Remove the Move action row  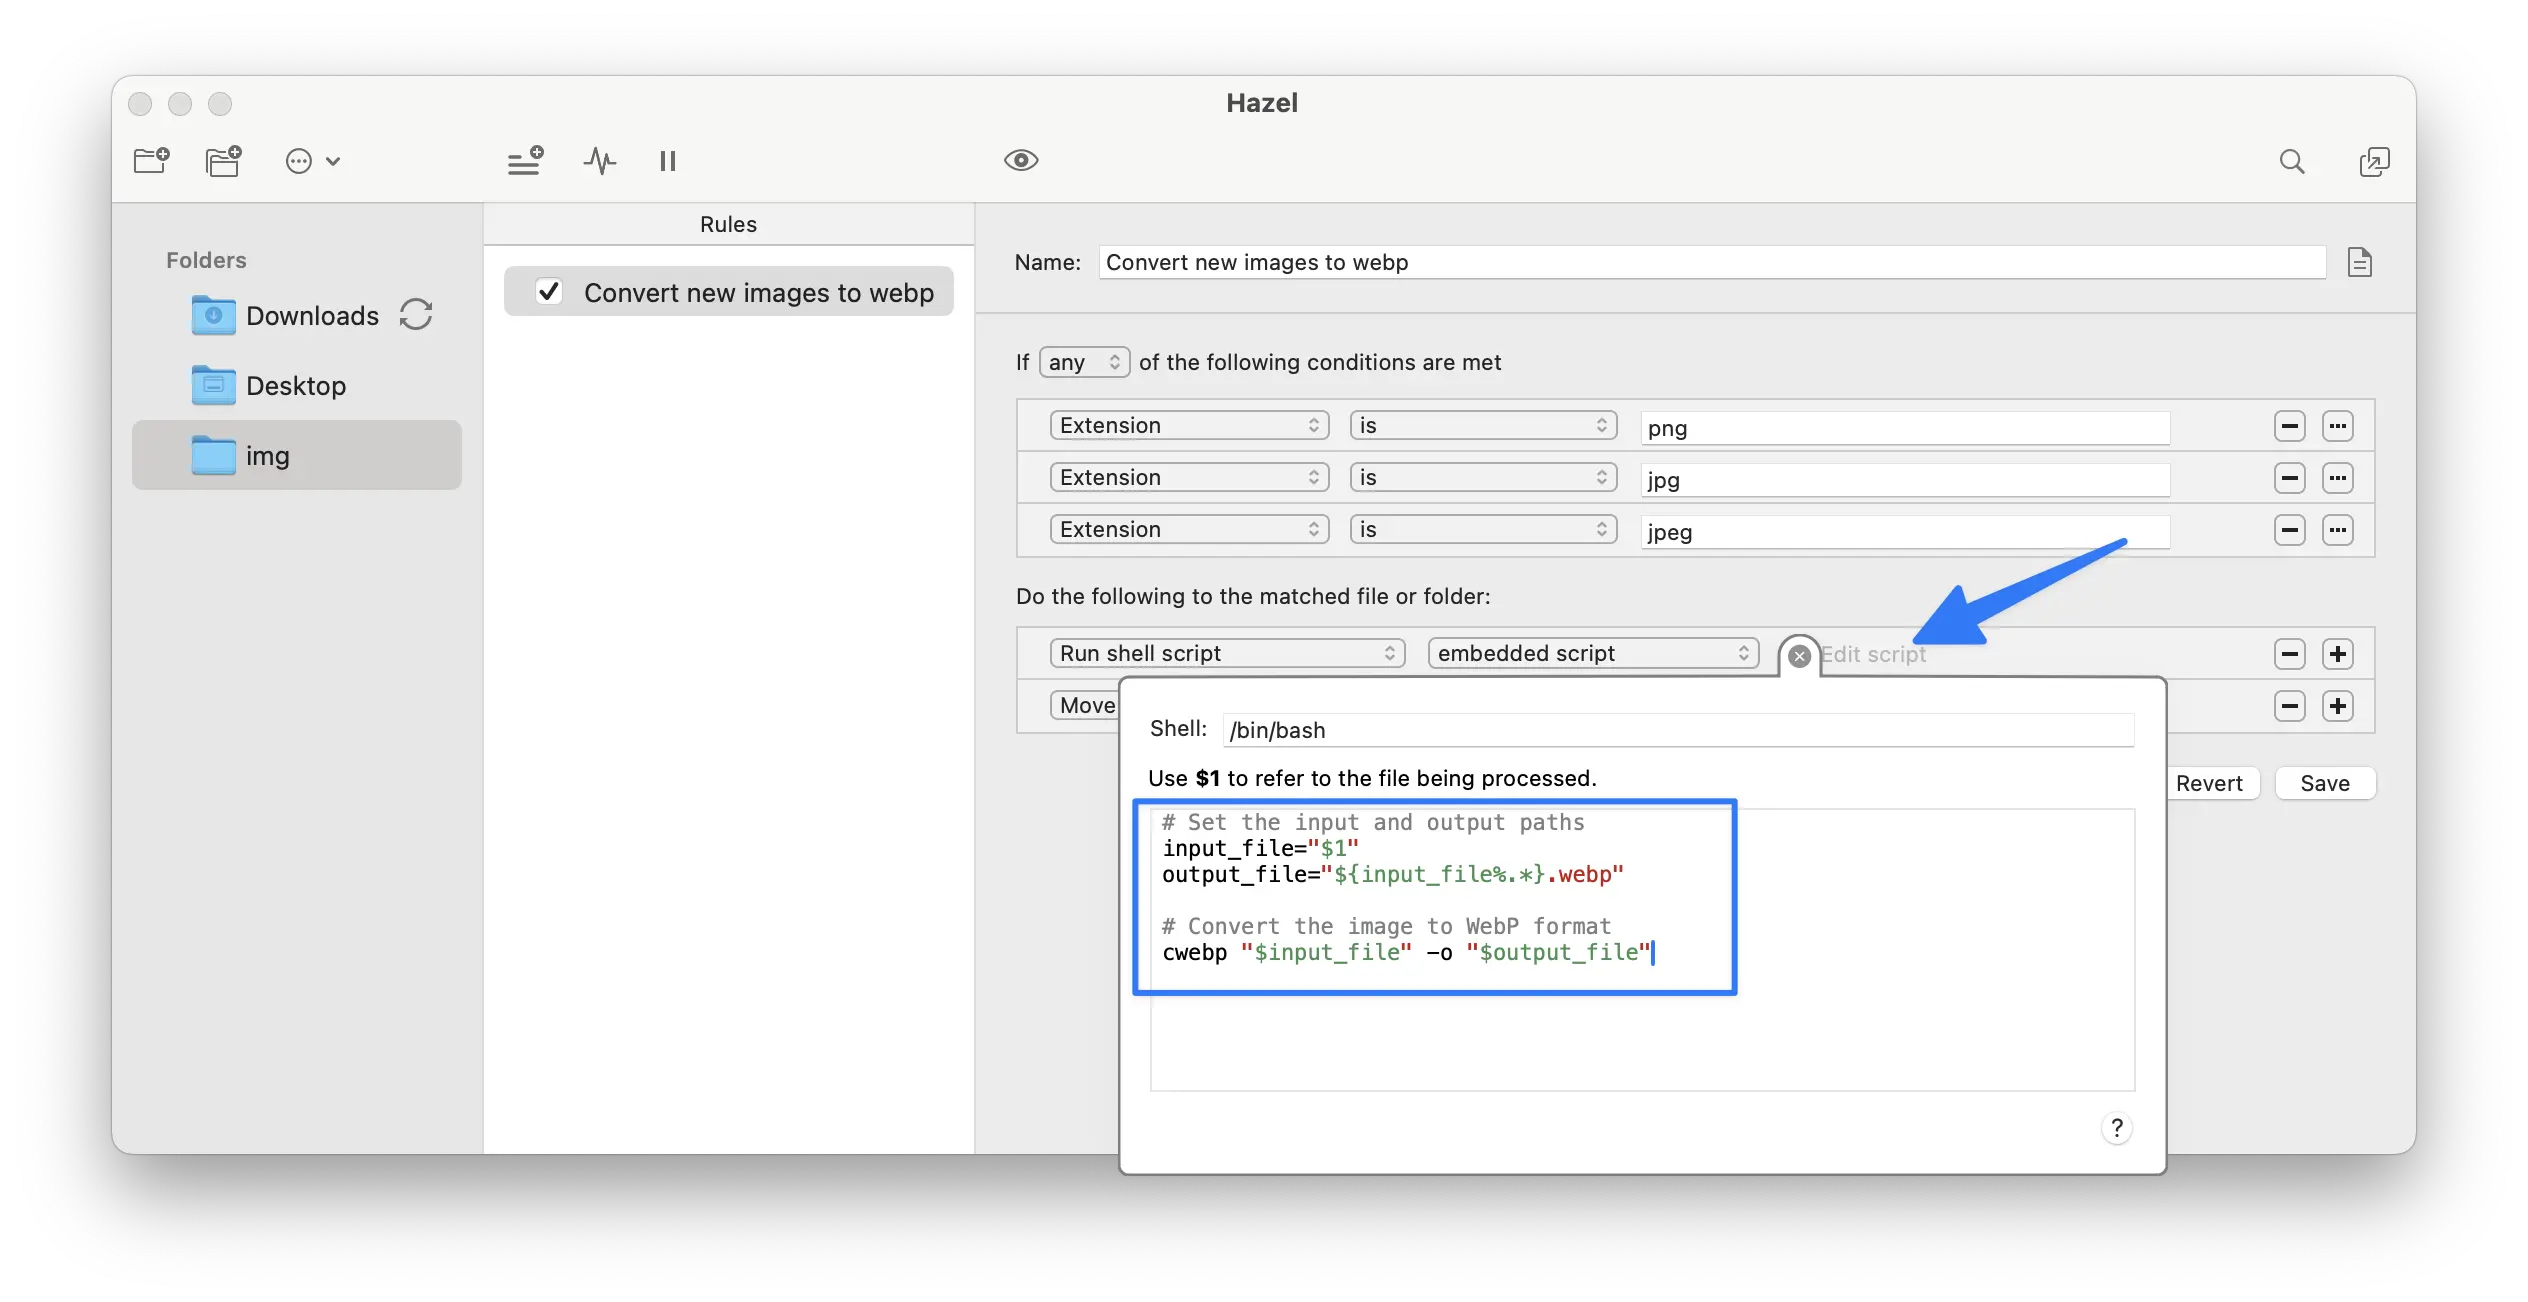coord(2289,706)
